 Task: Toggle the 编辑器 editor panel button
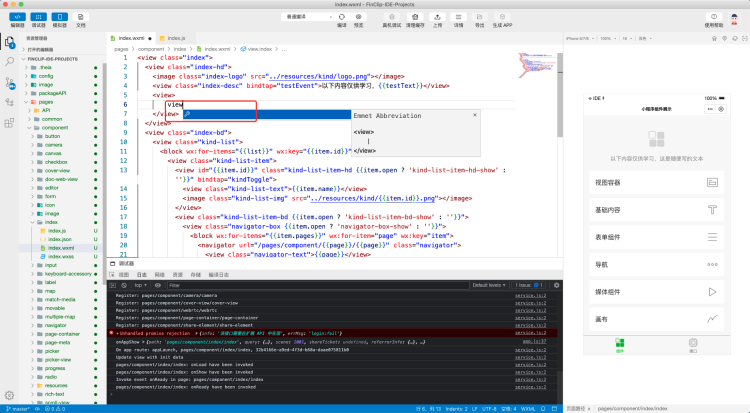17,17
